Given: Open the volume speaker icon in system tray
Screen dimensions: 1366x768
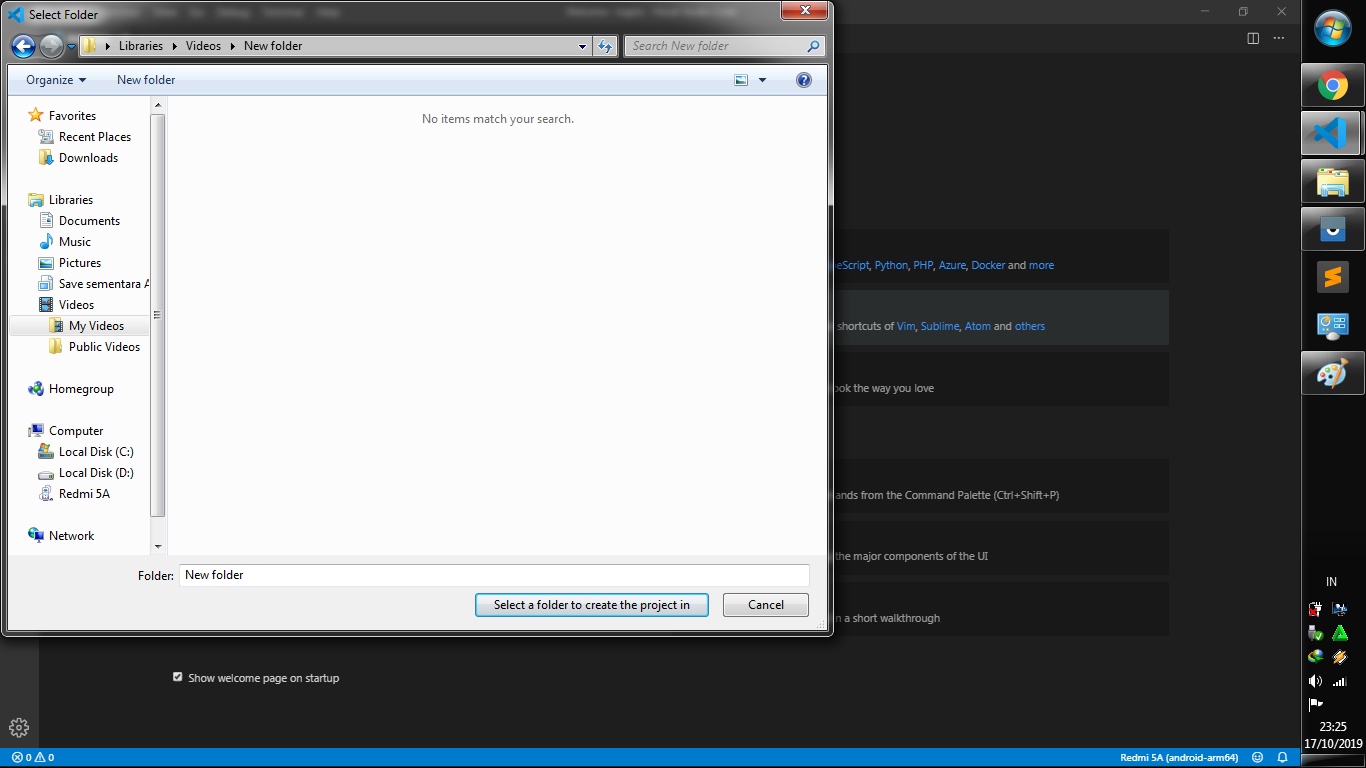Looking at the screenshot, I should (x=1315, y=681).
